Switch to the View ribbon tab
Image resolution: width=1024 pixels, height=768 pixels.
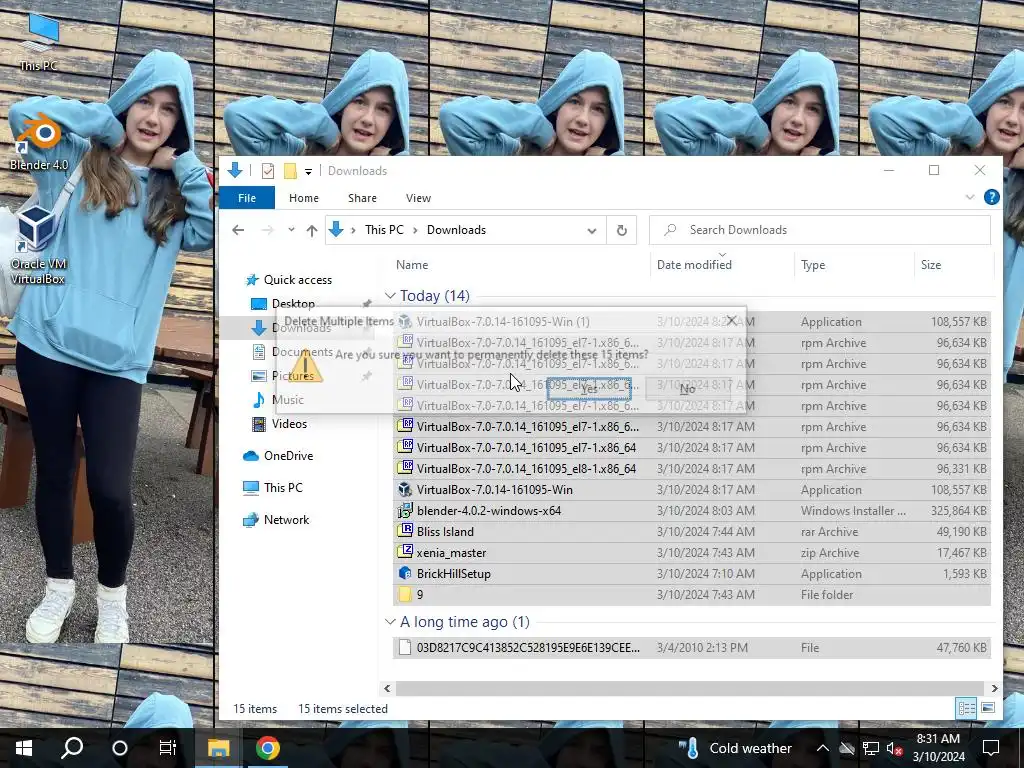point(418,198)
